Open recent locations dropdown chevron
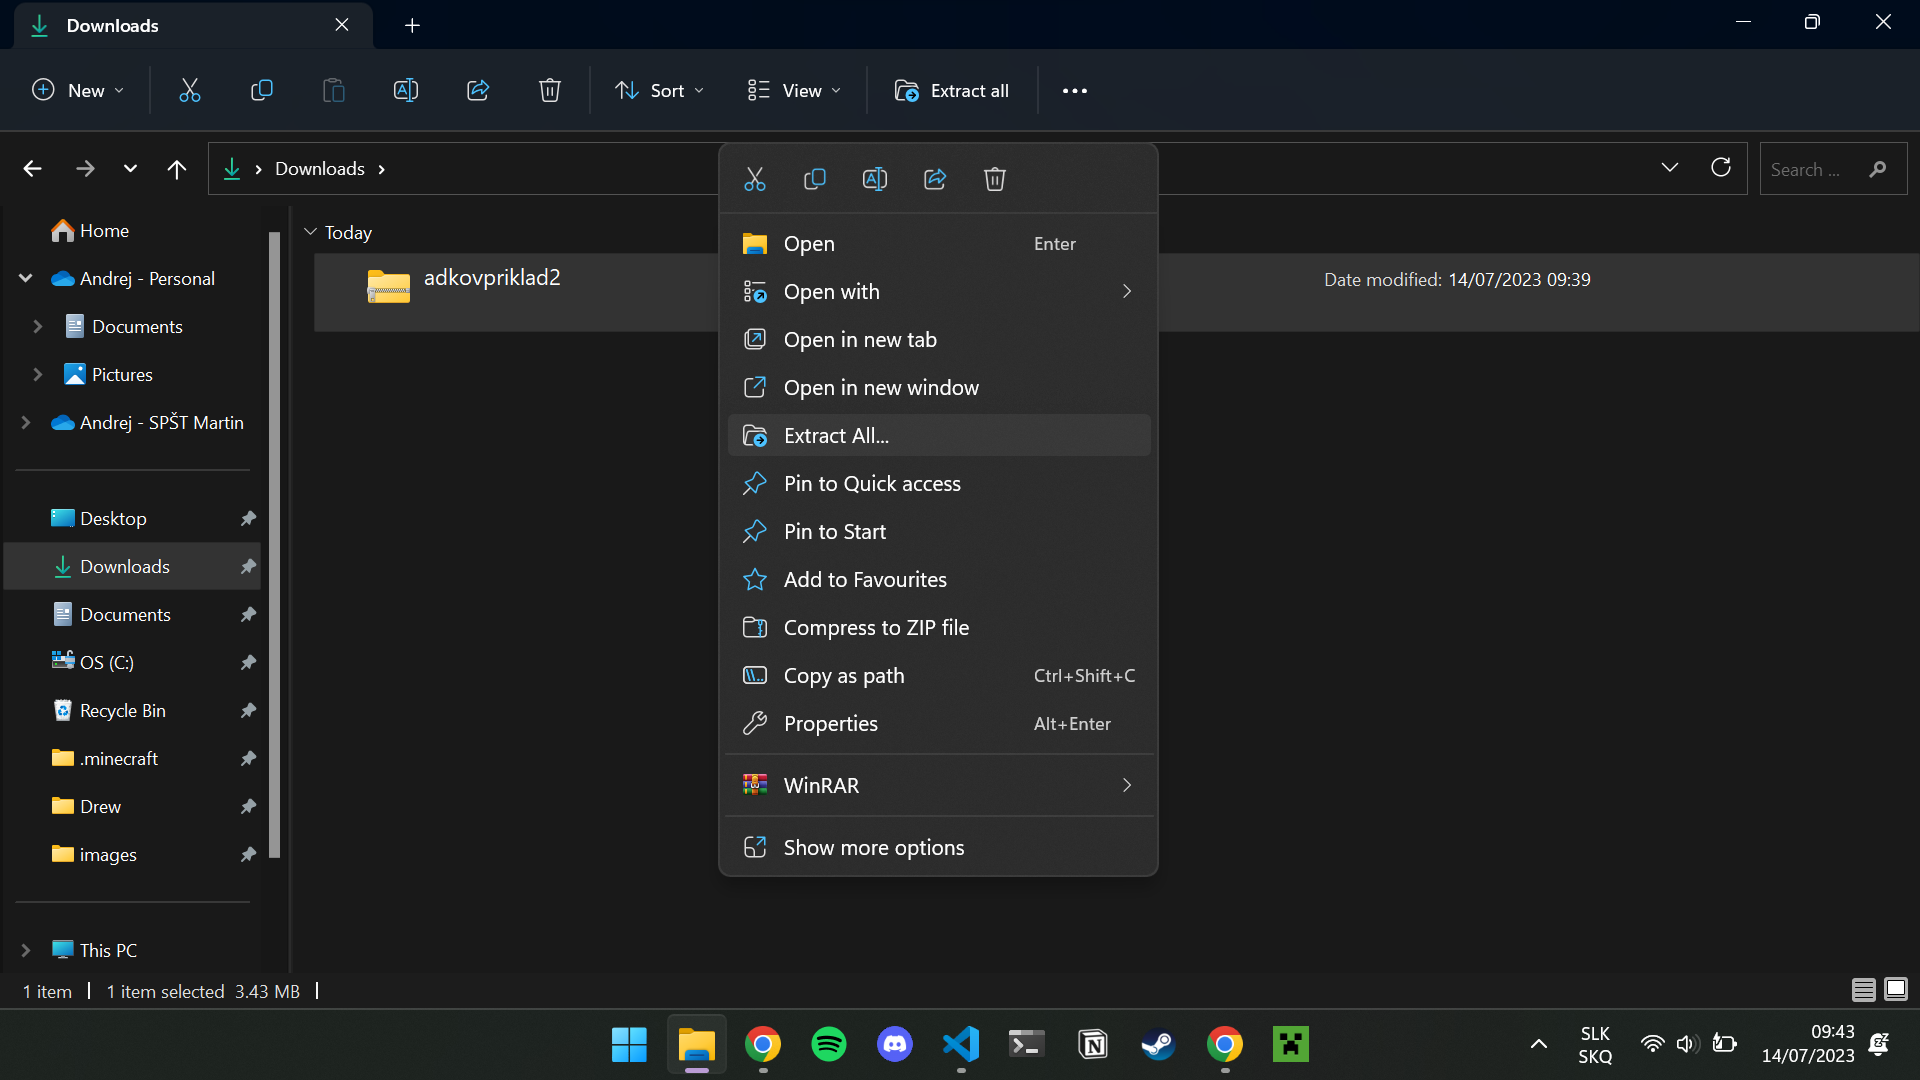The image size is (1920, 1080). (x=130, y=169)
